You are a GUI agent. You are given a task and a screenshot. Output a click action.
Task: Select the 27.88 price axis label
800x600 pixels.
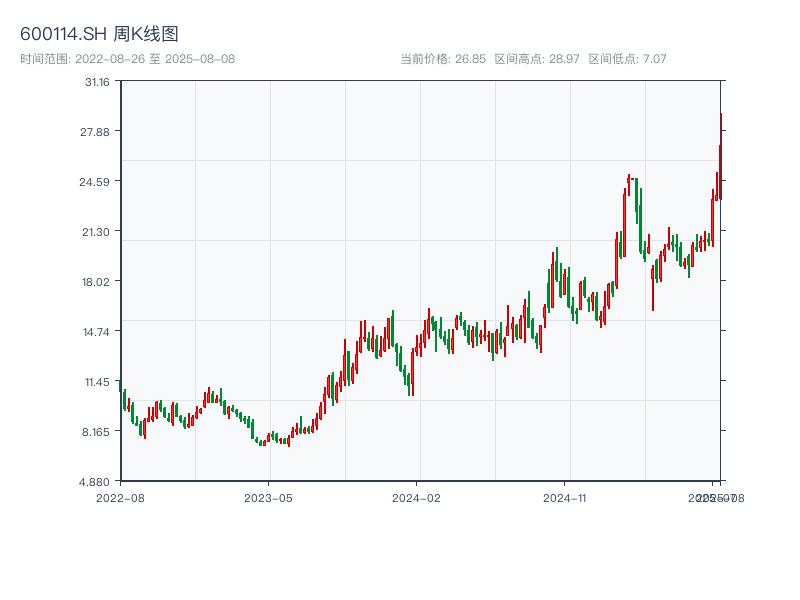point(96,131)
